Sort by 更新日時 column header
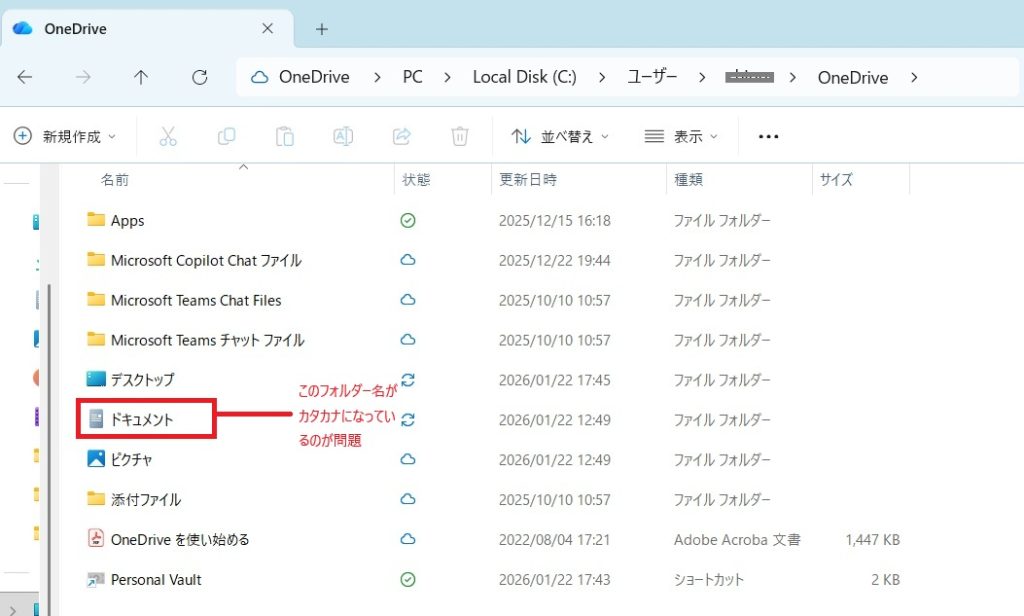1024x616 pixels. pos(528,180)
